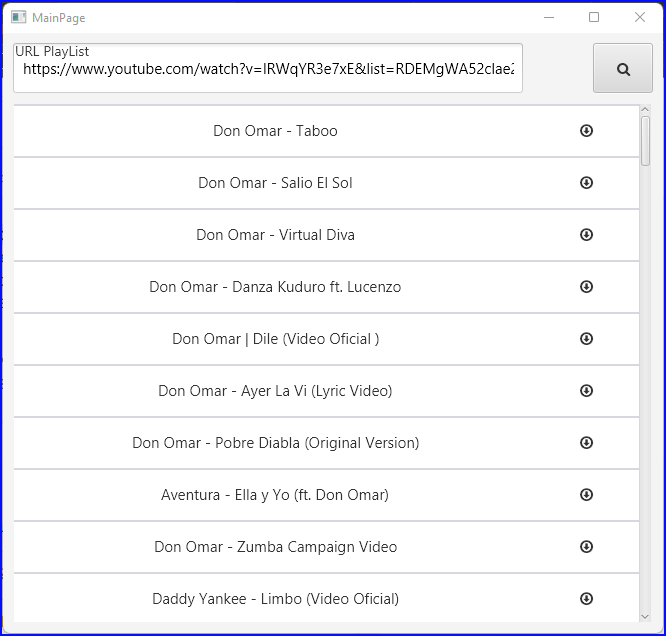
Task: Click the vertical scrollbar thumb
Action: click(x=645, y=141)
